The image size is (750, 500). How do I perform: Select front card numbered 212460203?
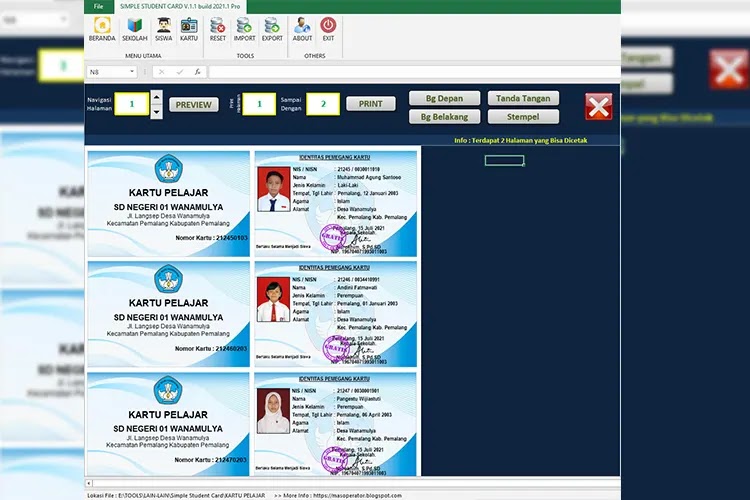[x=168, y=314]
